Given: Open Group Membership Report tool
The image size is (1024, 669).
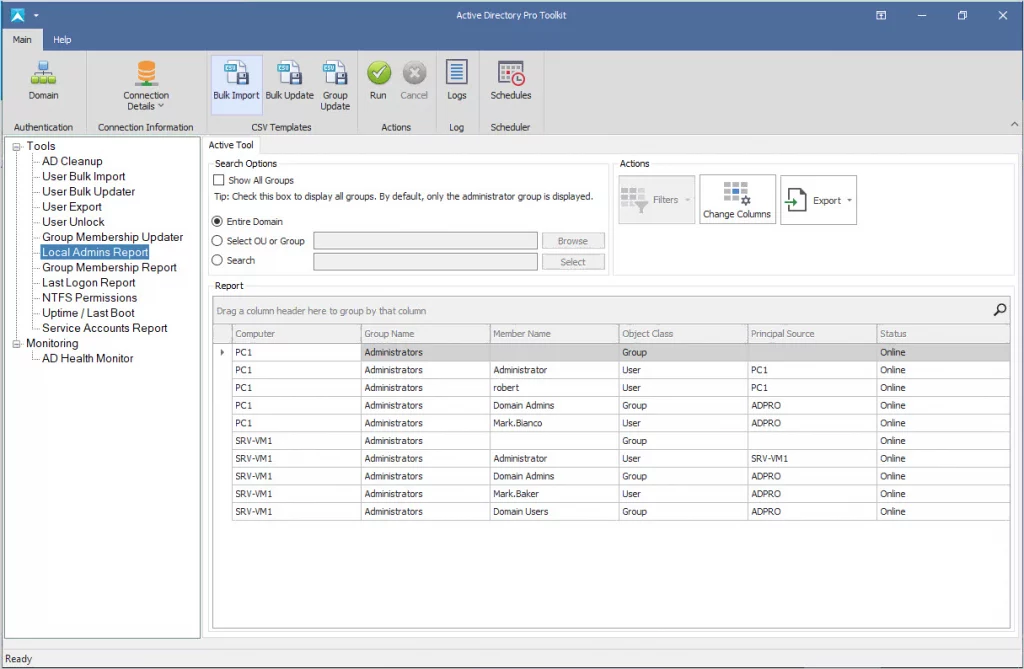Looking at the screenshot, I should 109,267.
